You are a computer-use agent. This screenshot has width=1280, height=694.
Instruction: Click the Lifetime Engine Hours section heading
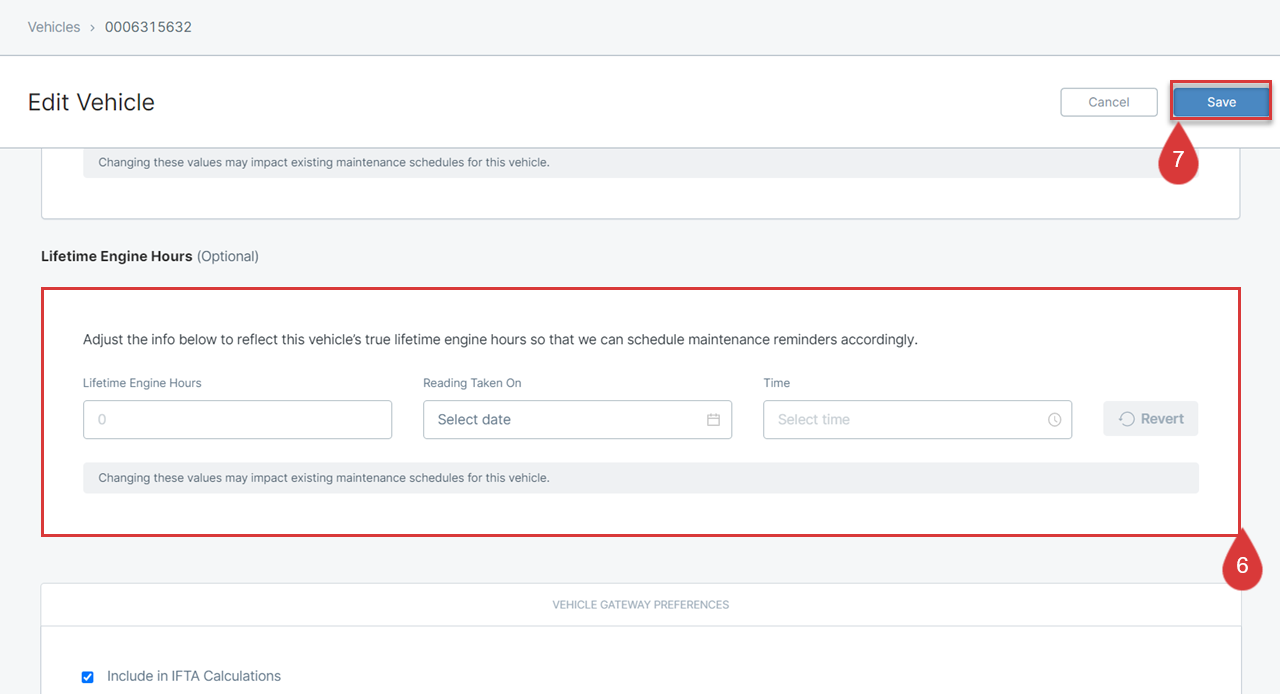pyautogui.click(x=117, y=256)
